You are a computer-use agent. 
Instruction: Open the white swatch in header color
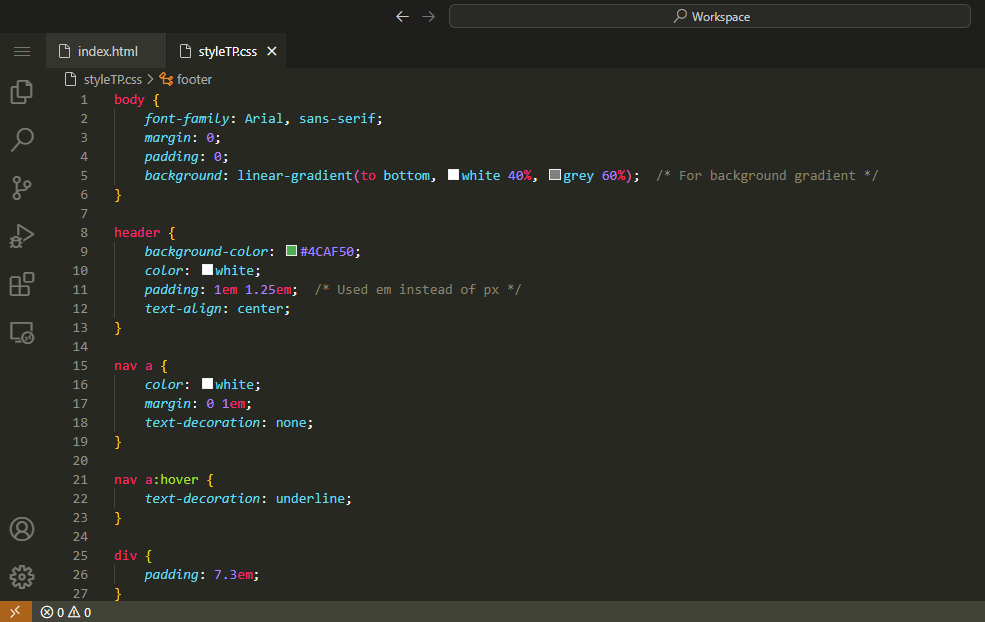coord(207,270)
